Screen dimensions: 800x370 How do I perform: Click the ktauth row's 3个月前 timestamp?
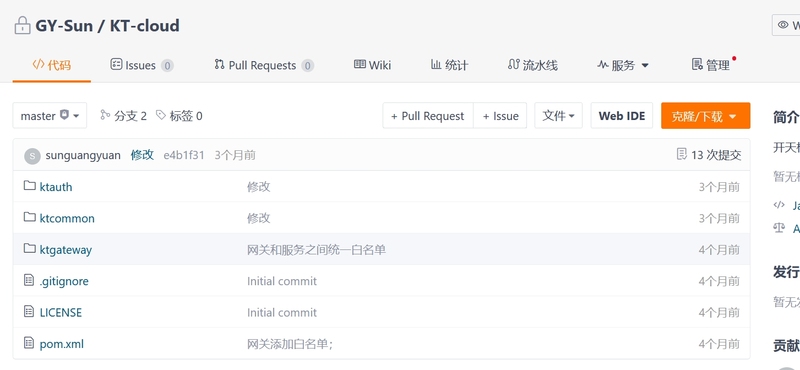click(x=719, y=187)
